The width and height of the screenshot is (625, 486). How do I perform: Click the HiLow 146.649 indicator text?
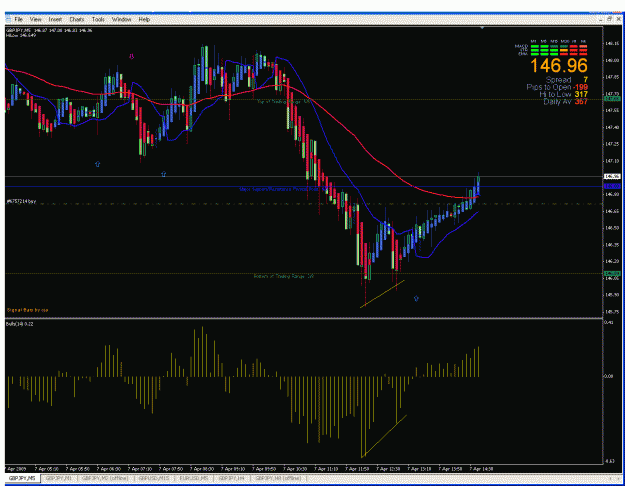tap(21, 35)
